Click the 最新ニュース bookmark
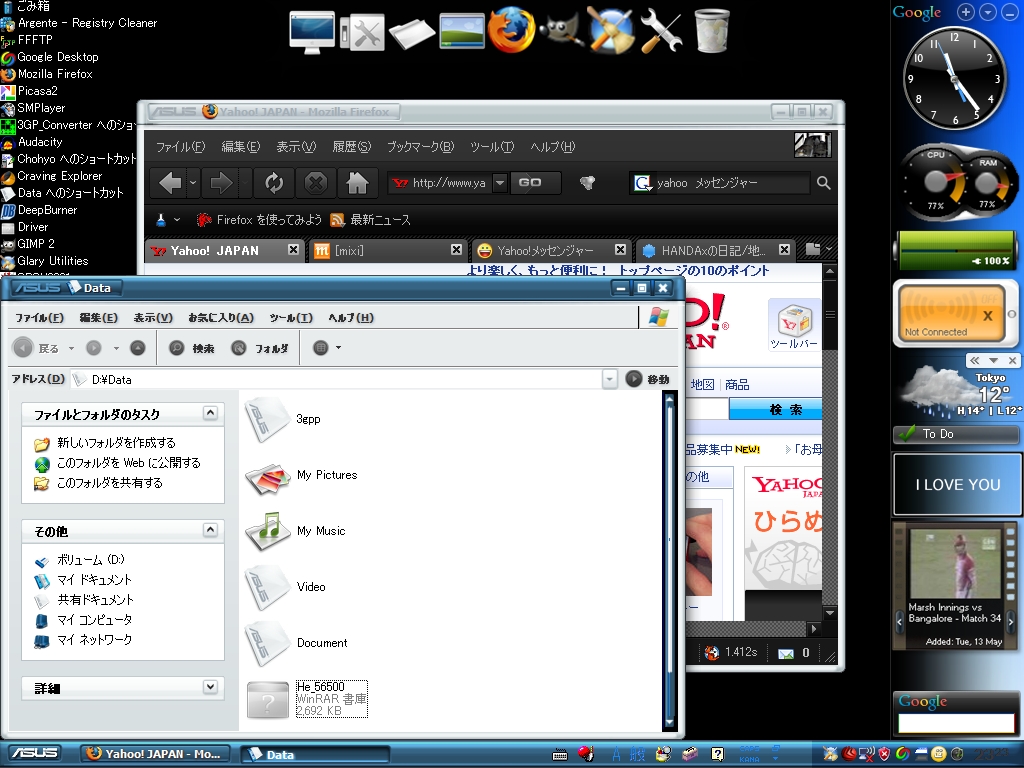Viewport: 1024px width, 768px height. pos(371,220)
